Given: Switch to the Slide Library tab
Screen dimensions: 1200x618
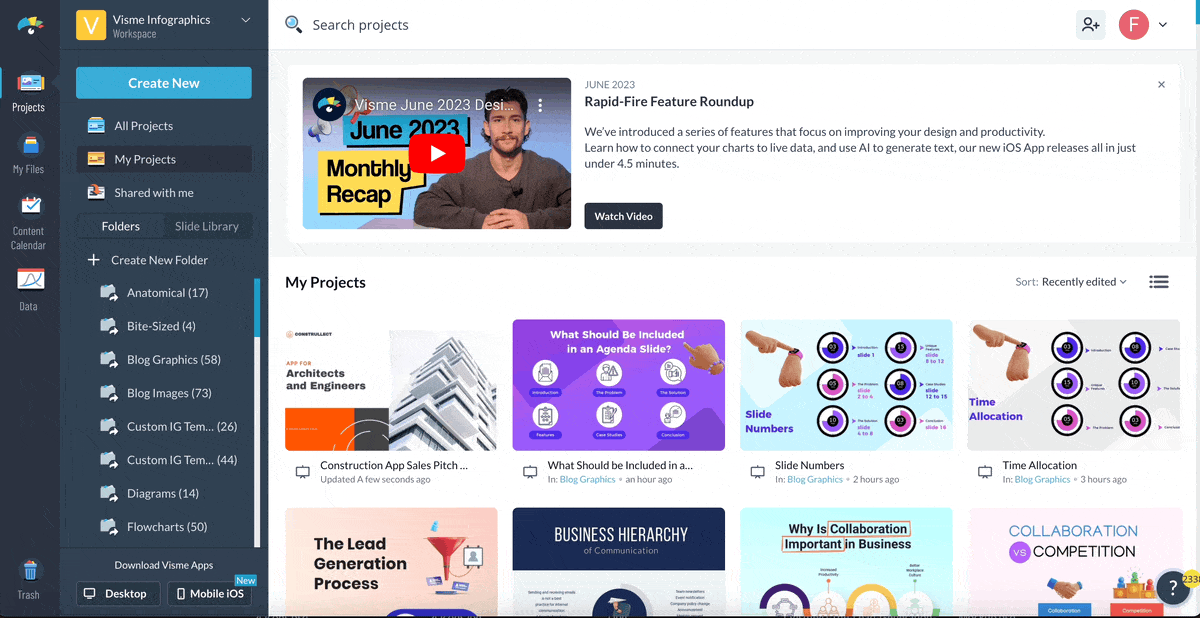Looking at the screenshot, I should [207, 226].
